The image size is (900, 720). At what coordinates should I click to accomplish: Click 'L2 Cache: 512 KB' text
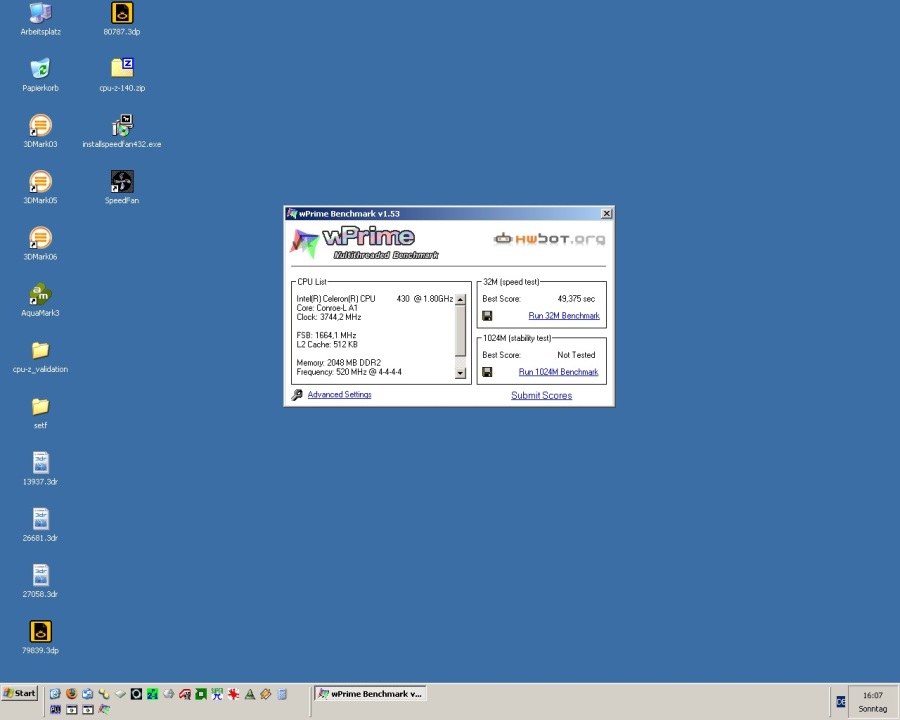pos(327,344)
